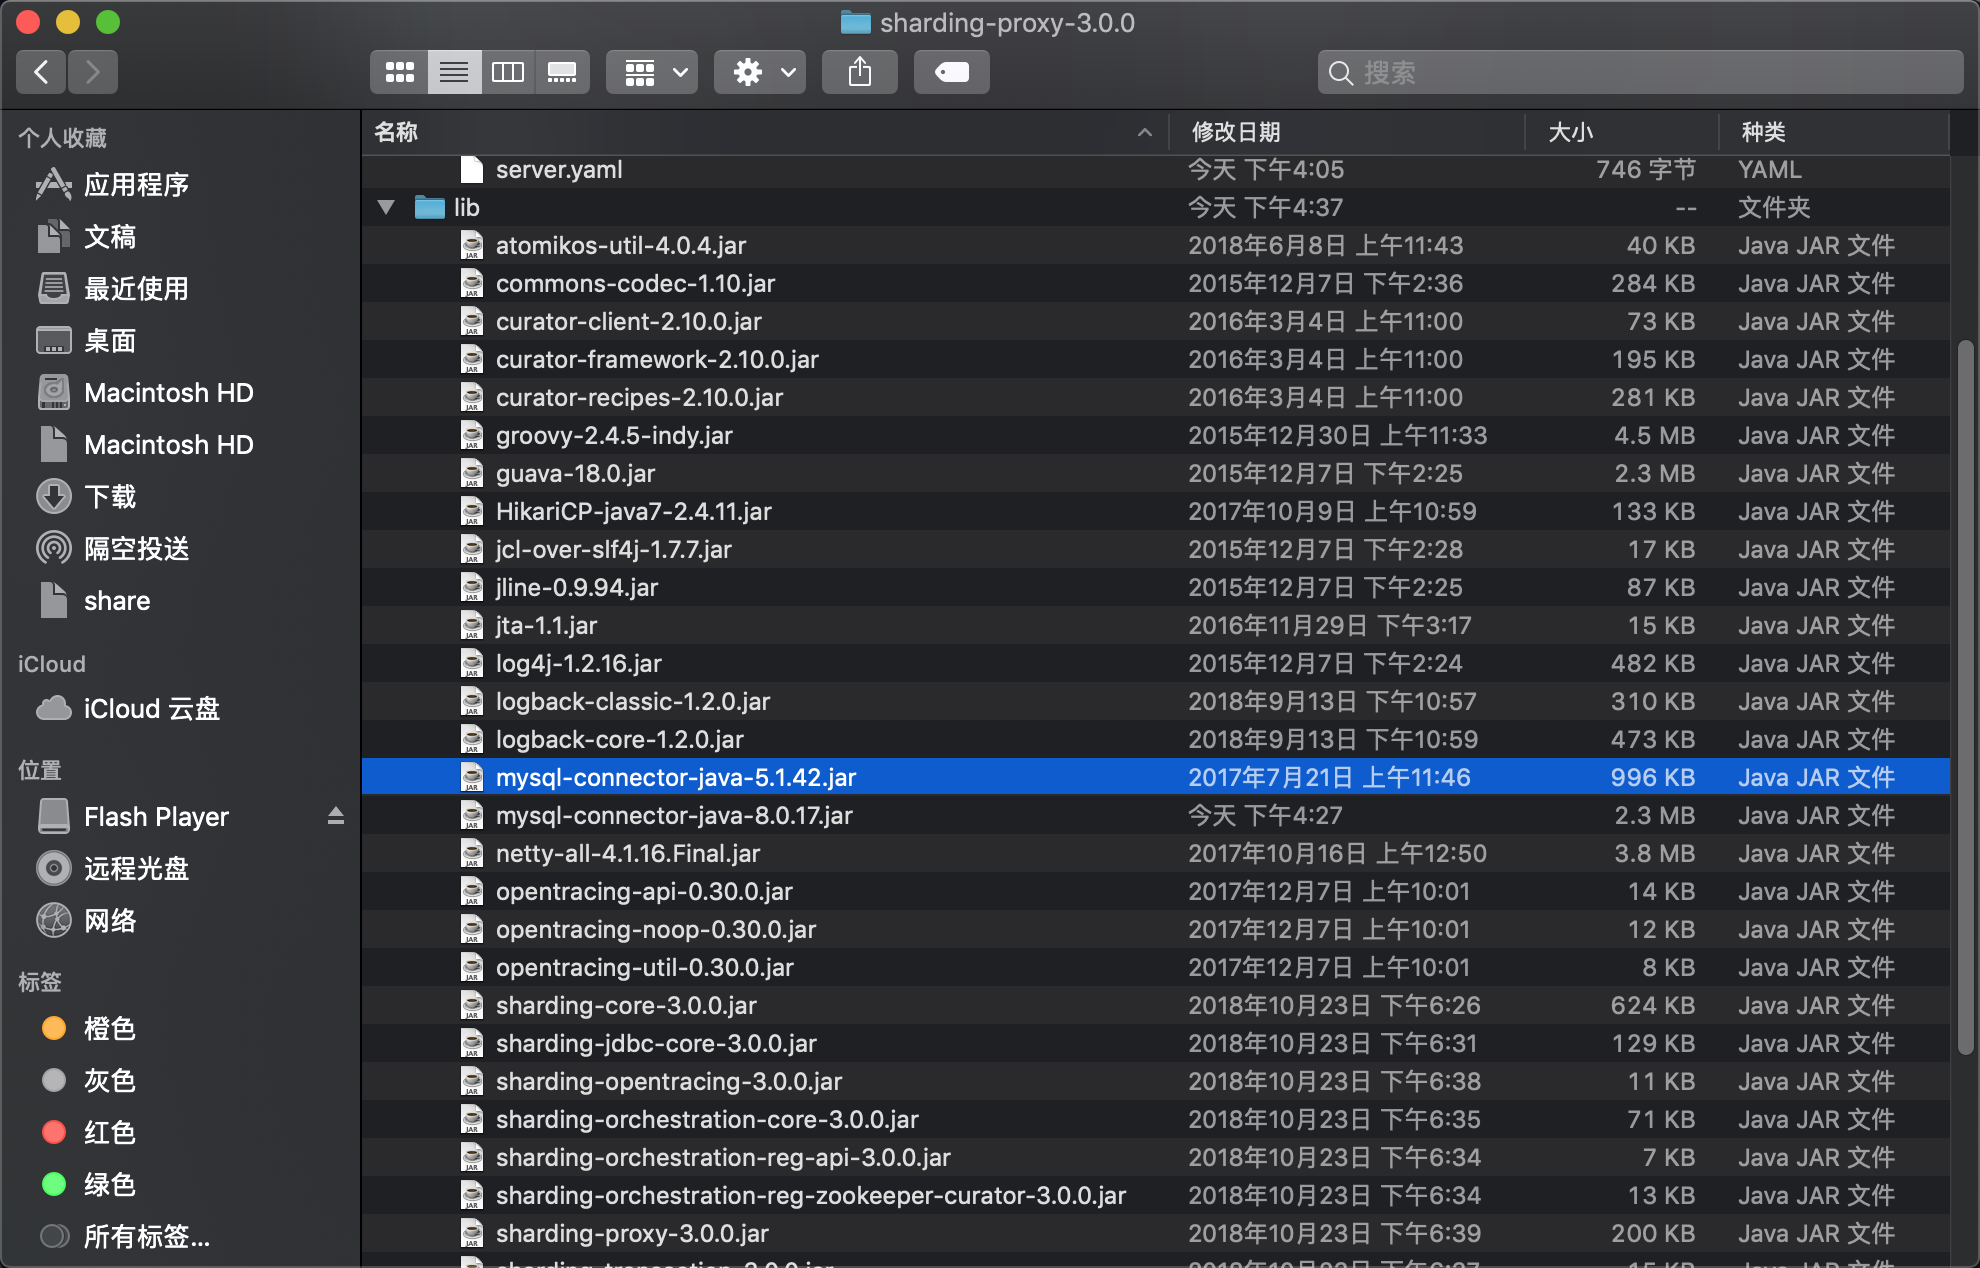Screen dimensions: 1980x1268
Task: Eject the Flash Player volume
Action: (337, 816)
